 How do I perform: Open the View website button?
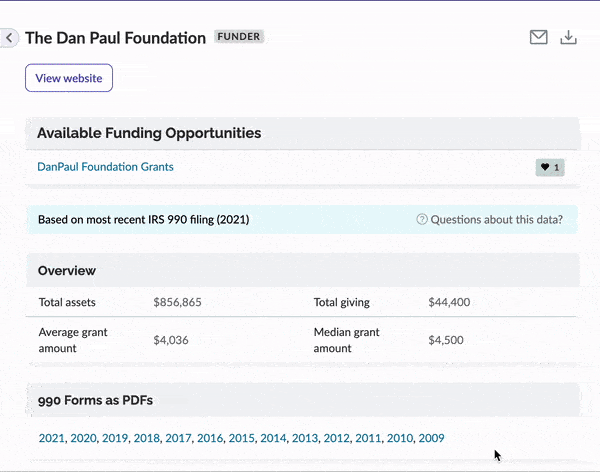click(x=69, y=78)
